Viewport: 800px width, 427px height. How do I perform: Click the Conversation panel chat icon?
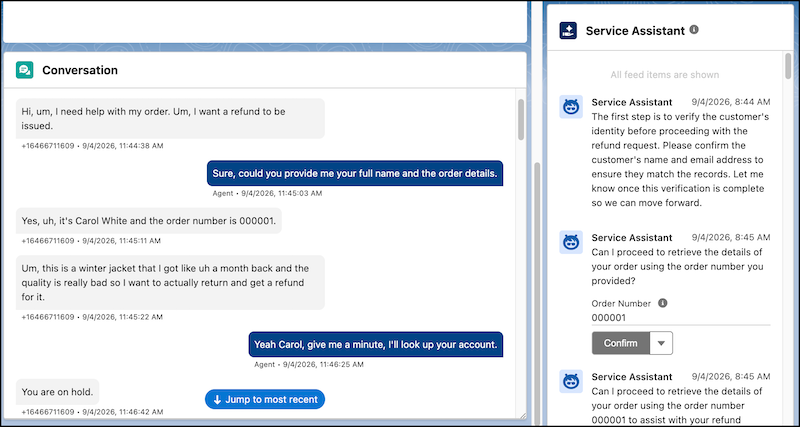[x=24, y=70]
